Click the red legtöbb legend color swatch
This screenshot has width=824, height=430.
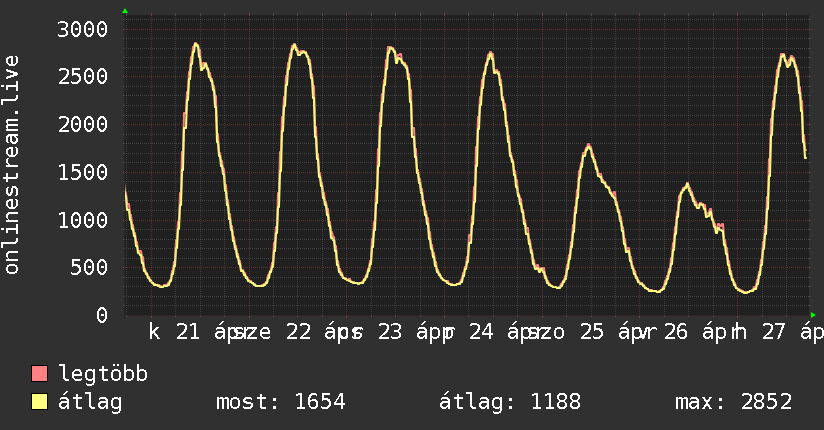(40, 375)
